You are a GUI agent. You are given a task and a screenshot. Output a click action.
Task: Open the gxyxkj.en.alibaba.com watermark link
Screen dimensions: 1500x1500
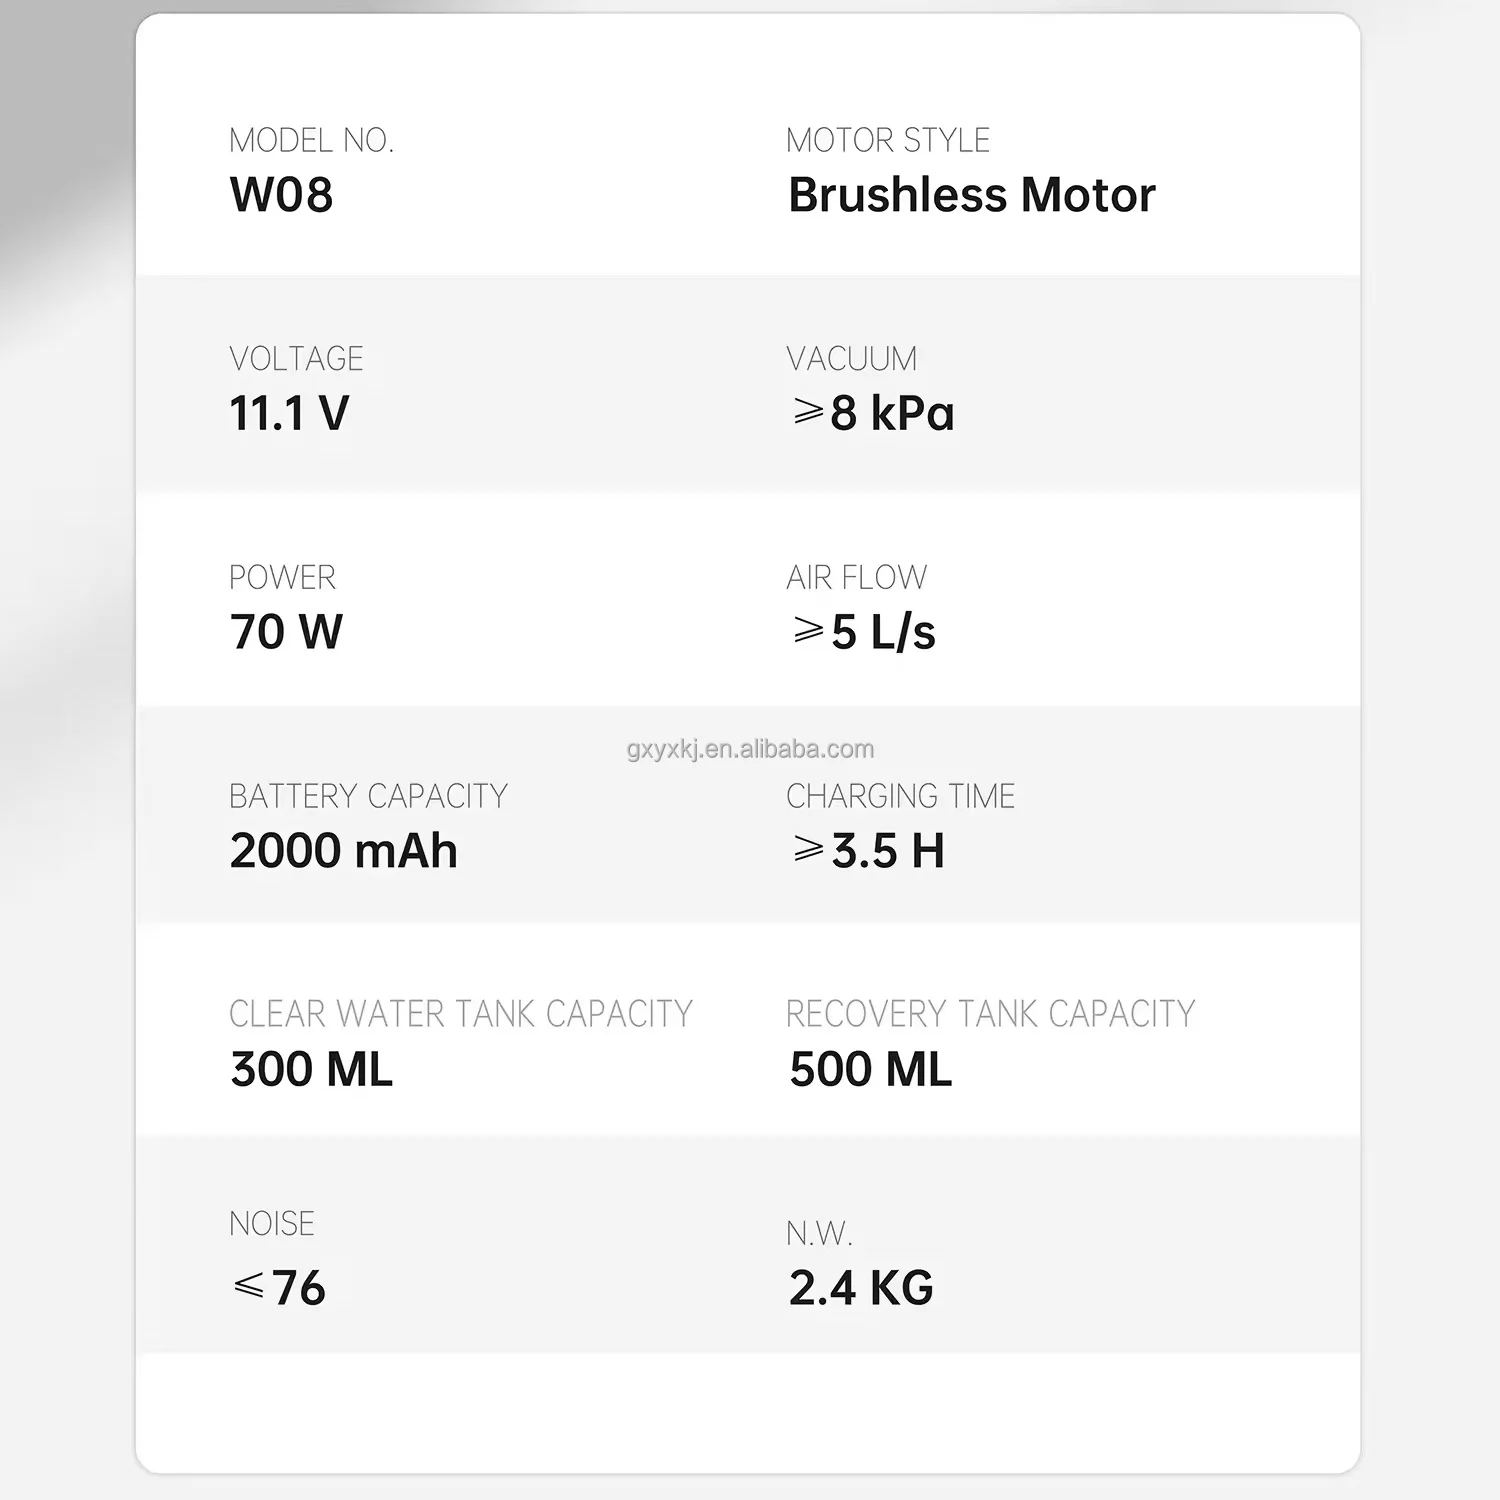click(750, 749)
